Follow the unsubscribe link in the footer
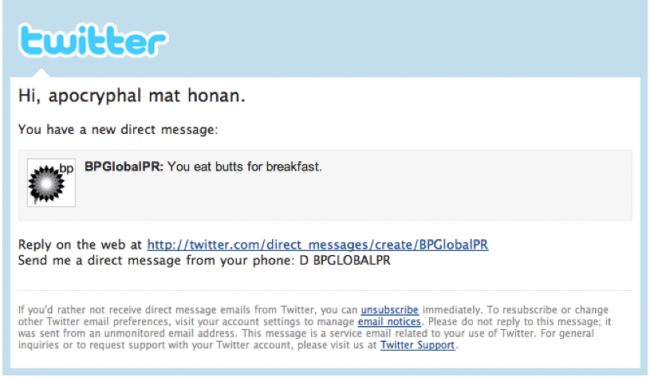Viewport: 650px width, 377px height. (x=390, y=310)
